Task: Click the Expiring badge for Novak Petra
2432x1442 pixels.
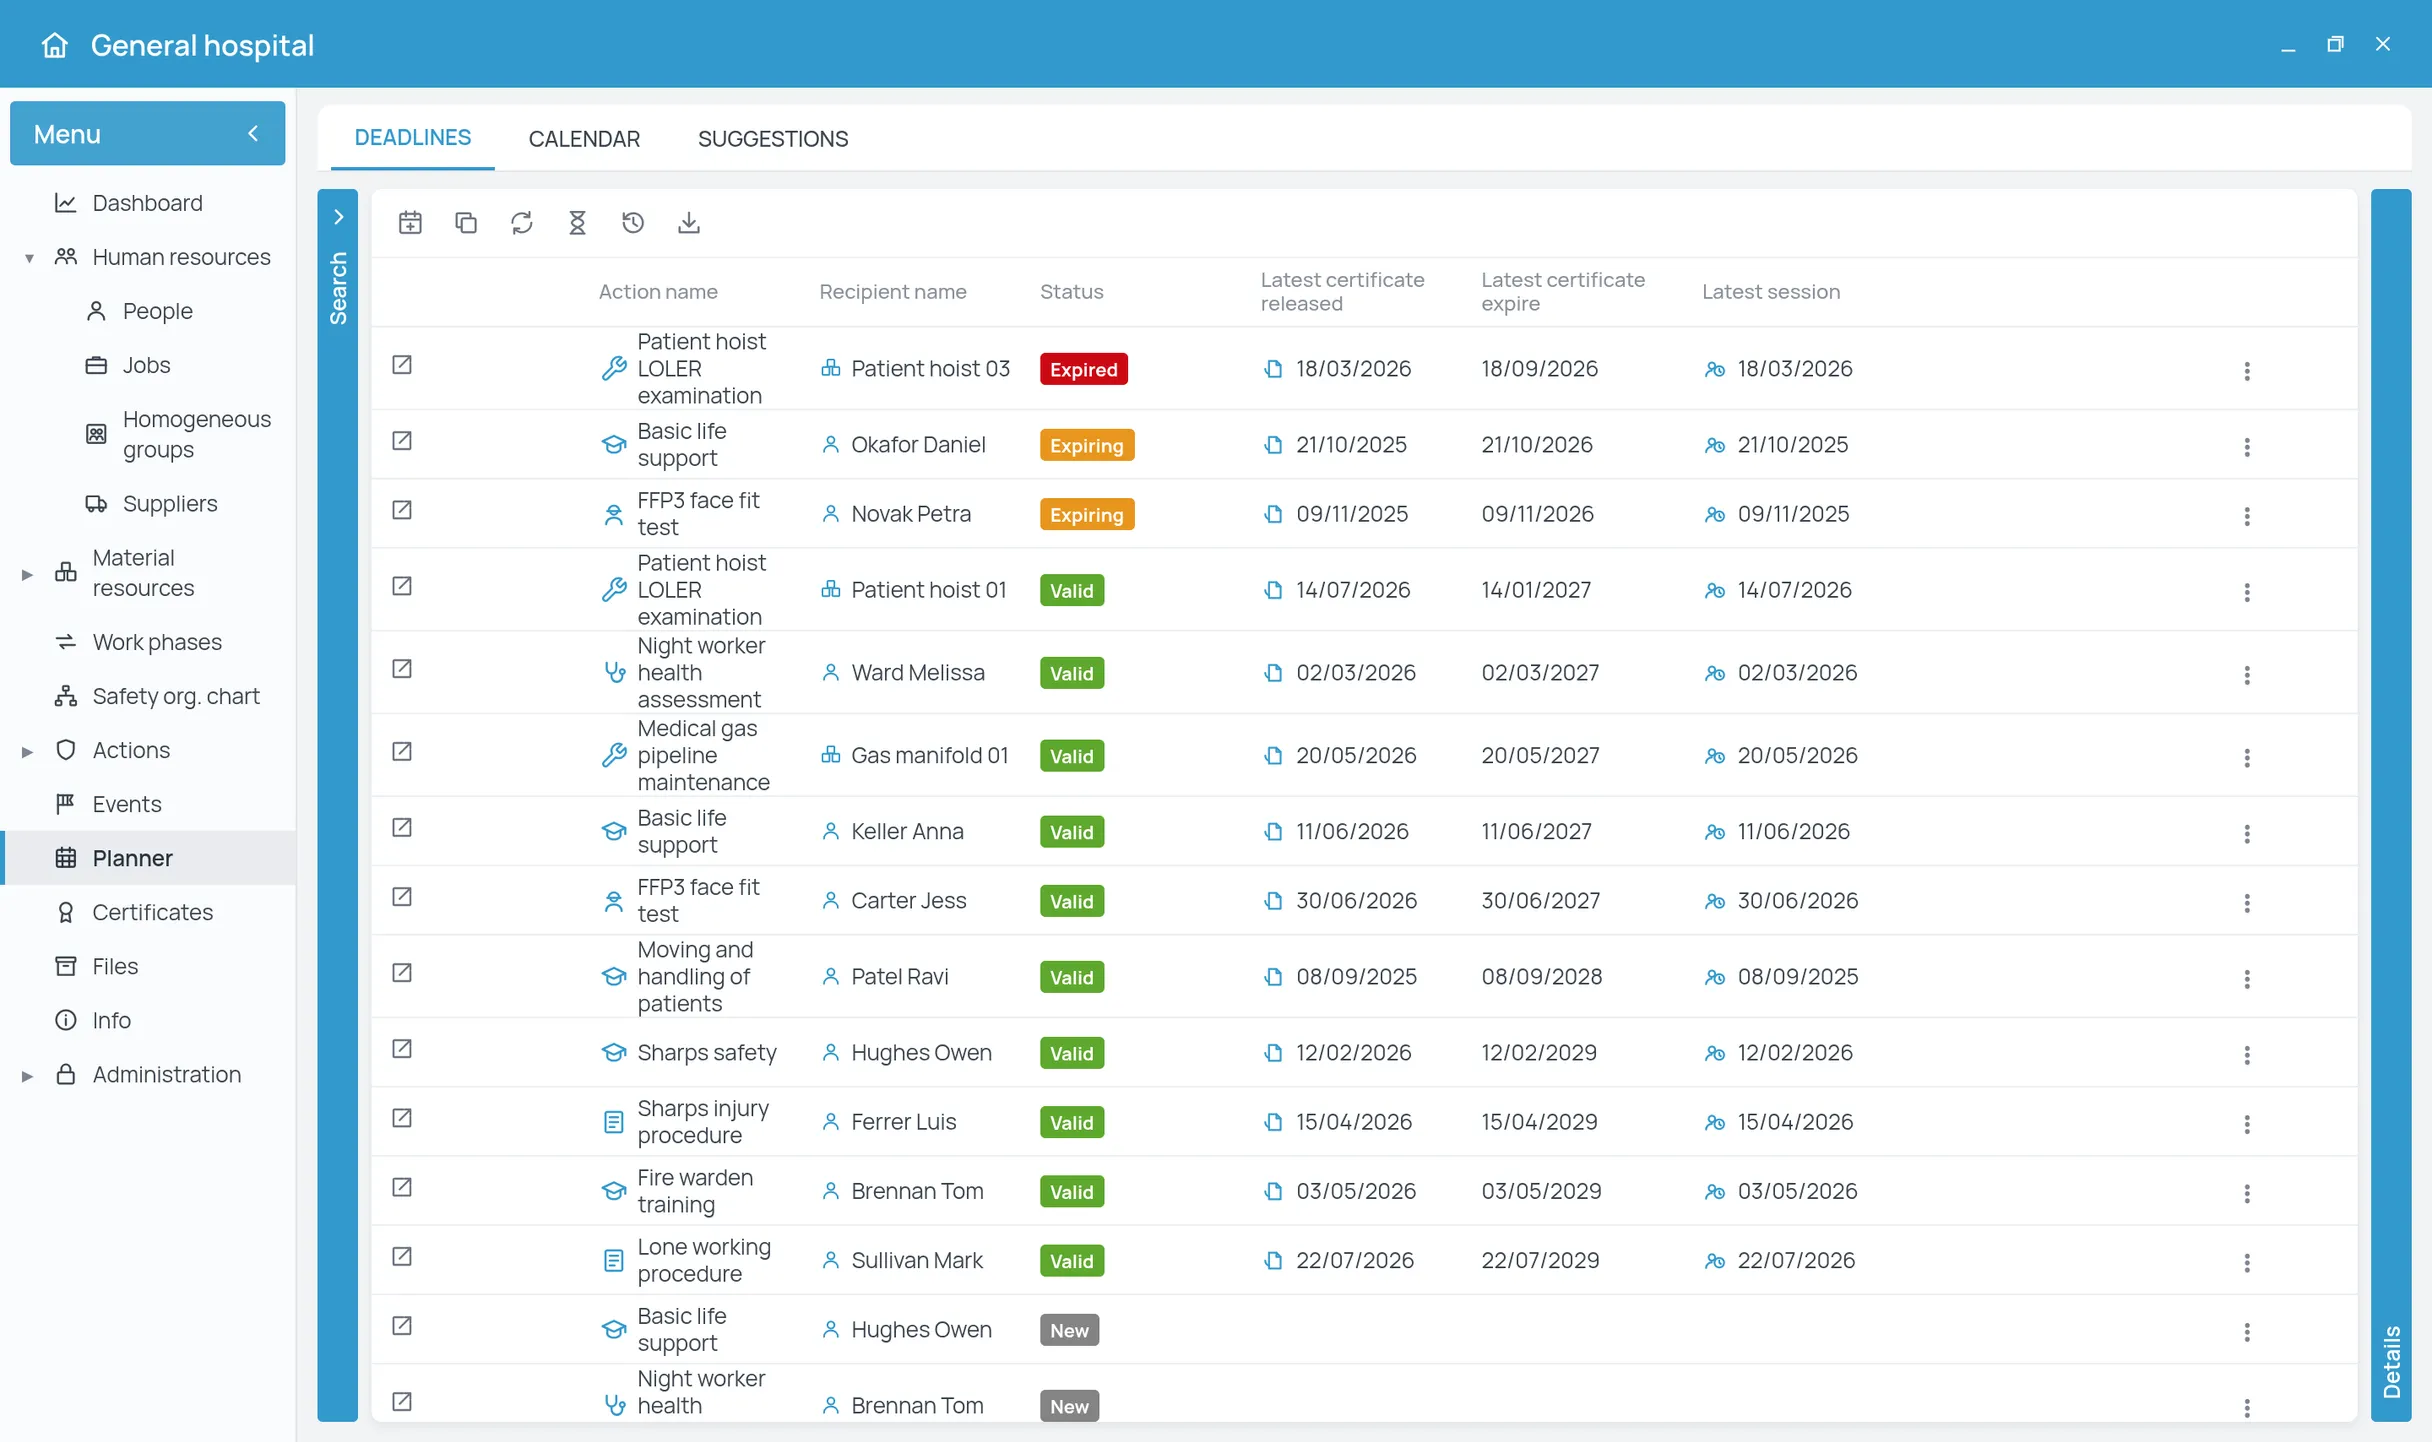Action: [x=1087, y=514]
